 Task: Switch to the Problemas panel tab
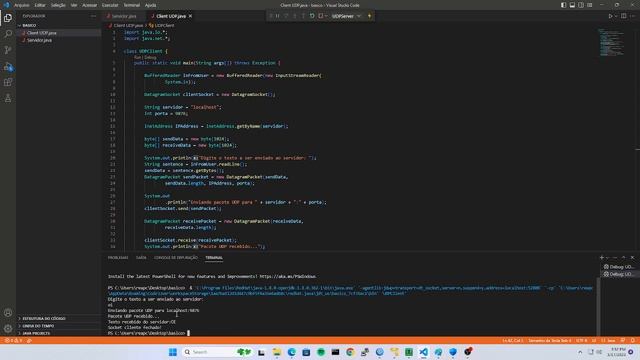(x=118, y=258)
